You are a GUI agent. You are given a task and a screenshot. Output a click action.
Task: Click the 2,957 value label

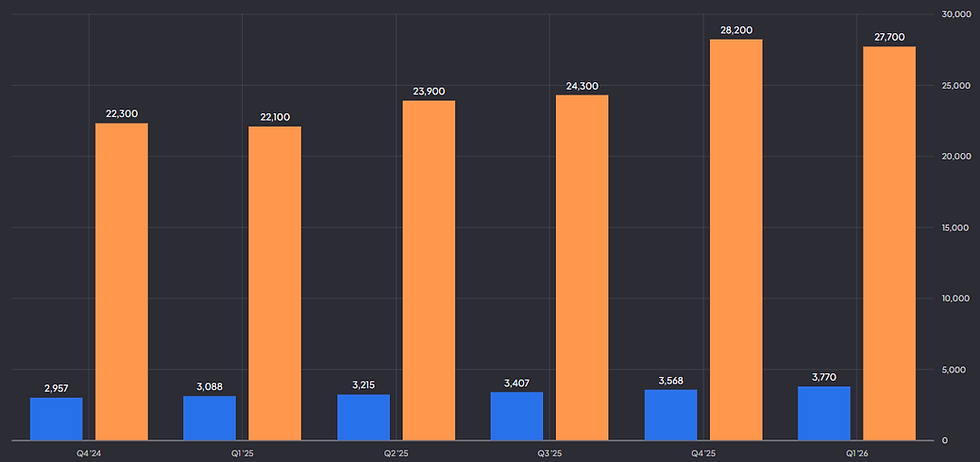pos(56,388)
